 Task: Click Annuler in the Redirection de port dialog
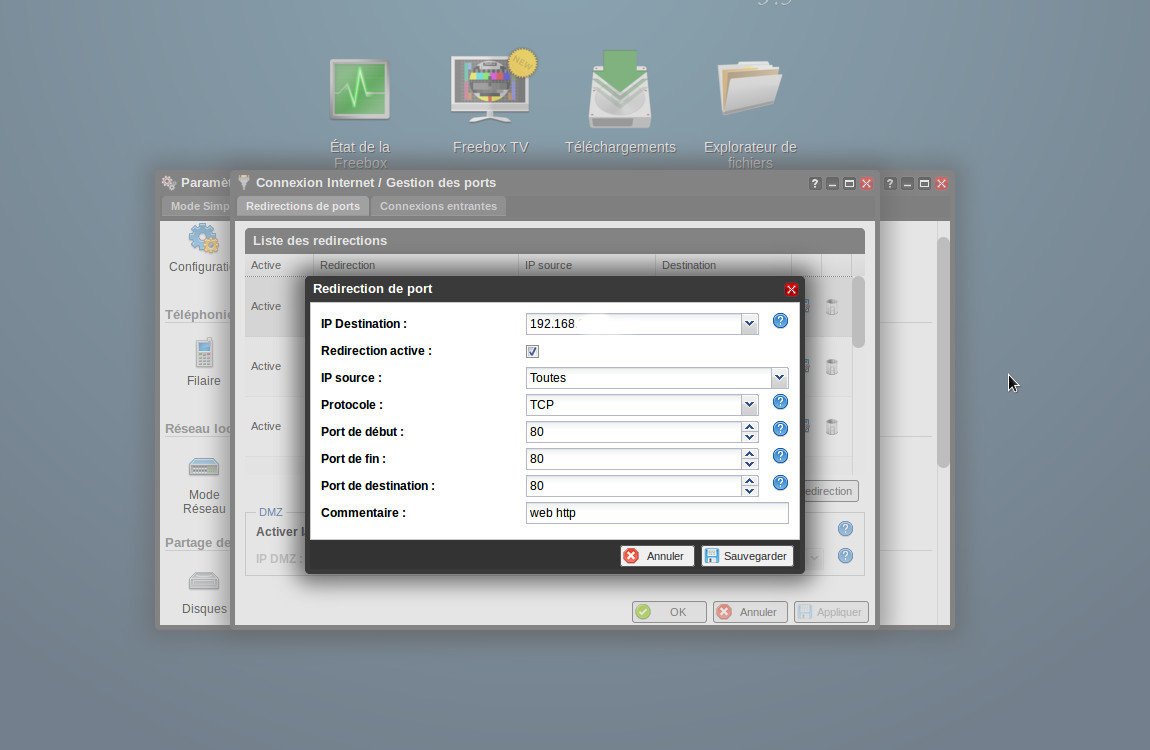(656, 556)
